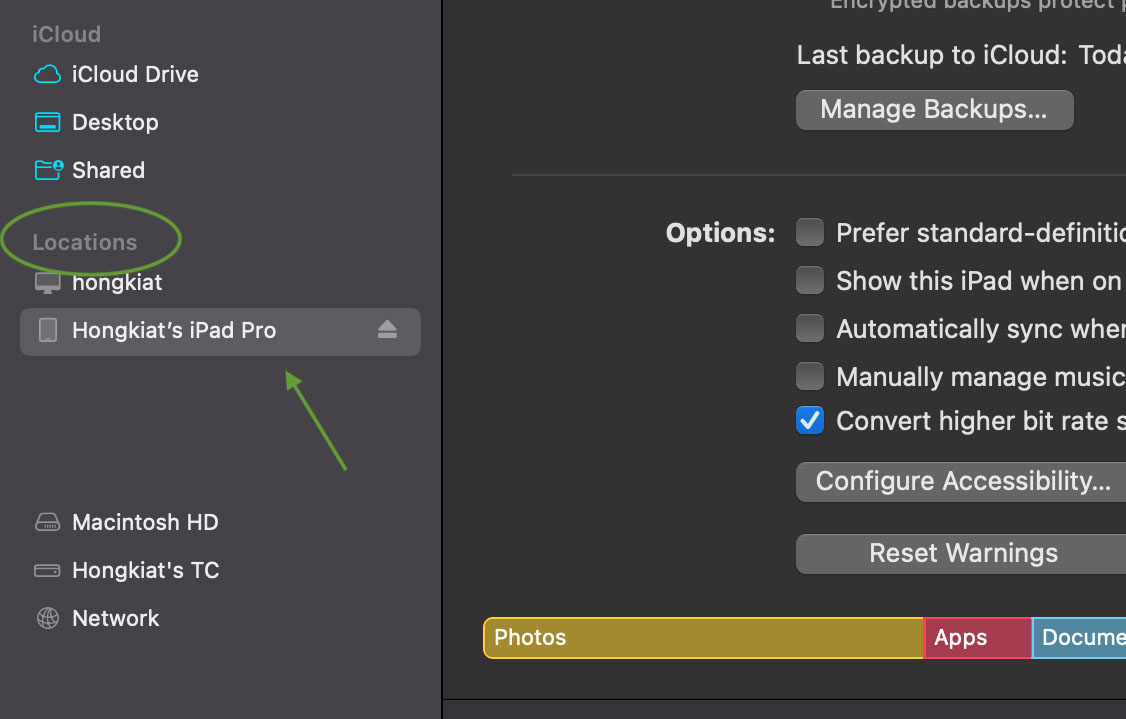Click the Hongkiat's TC disk icon
This screenshot has width=1126, height=719.
click(47, 570)
